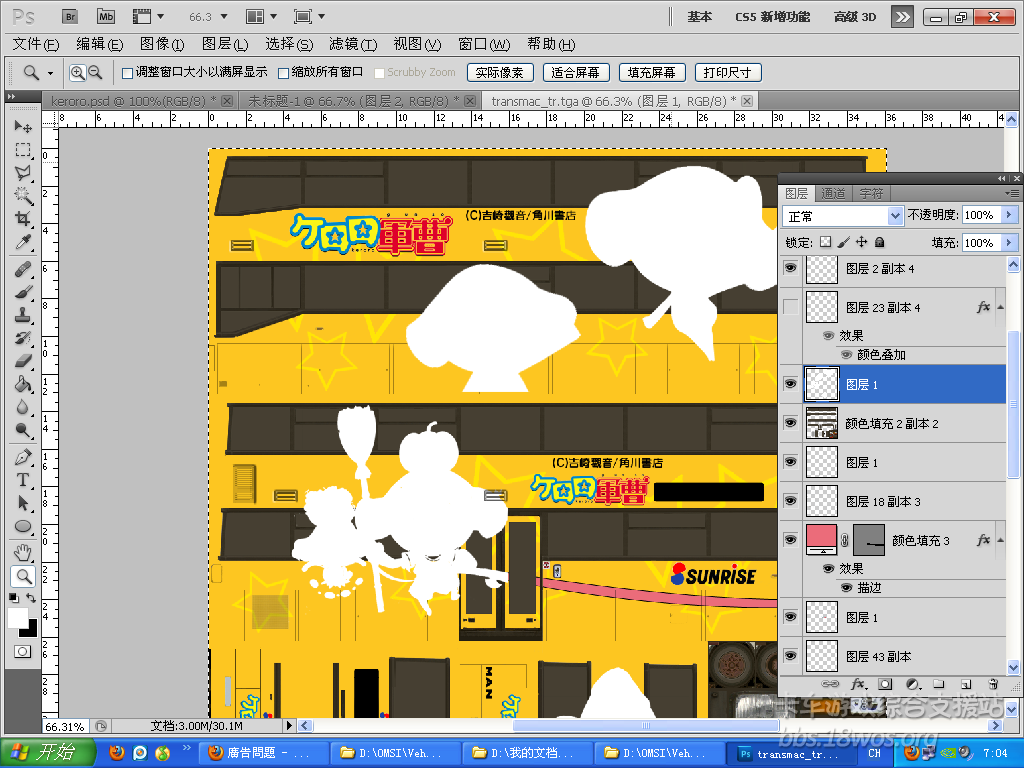This screenshot has width=1024, height=768.
Task: Open the 滤镜 menu
Action: pos(352,44)
